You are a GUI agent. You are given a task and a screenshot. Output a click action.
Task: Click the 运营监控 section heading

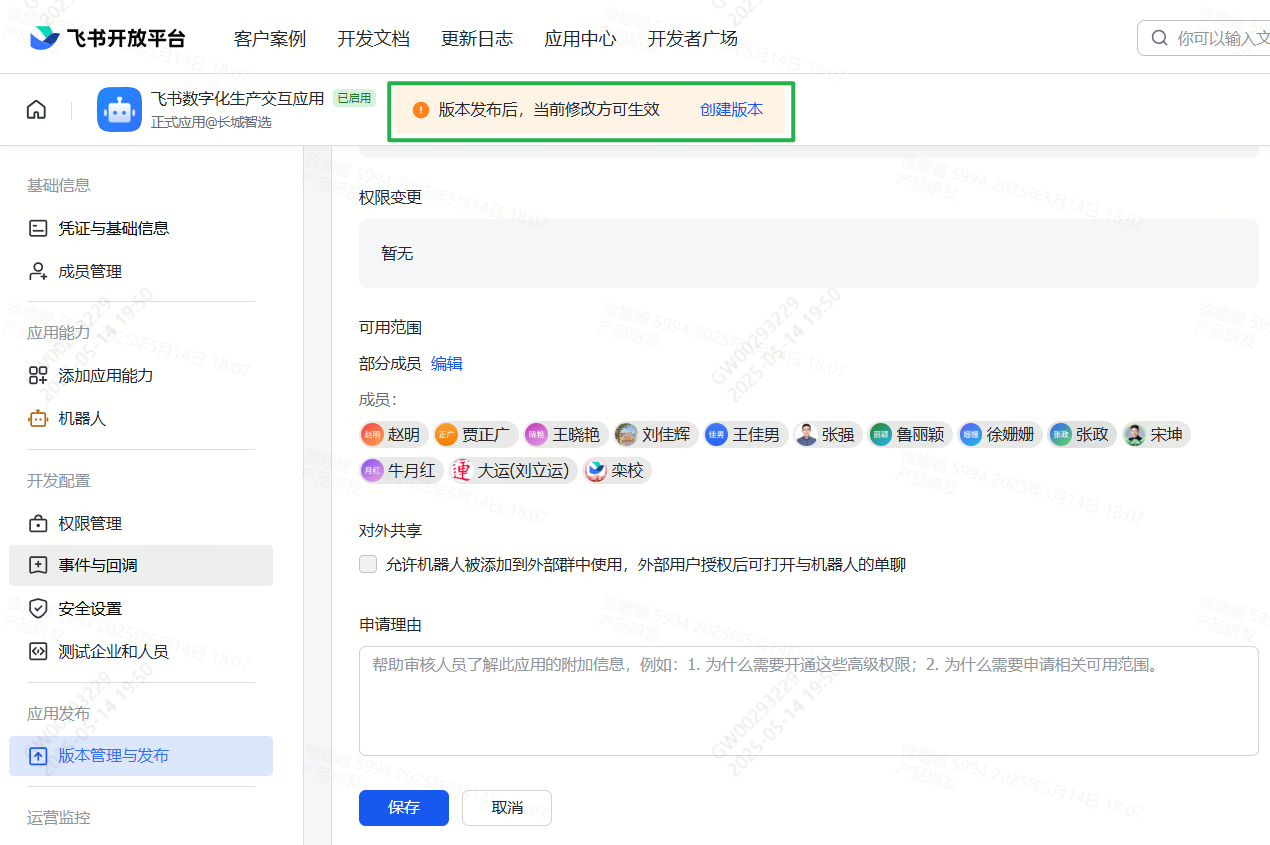58,818
